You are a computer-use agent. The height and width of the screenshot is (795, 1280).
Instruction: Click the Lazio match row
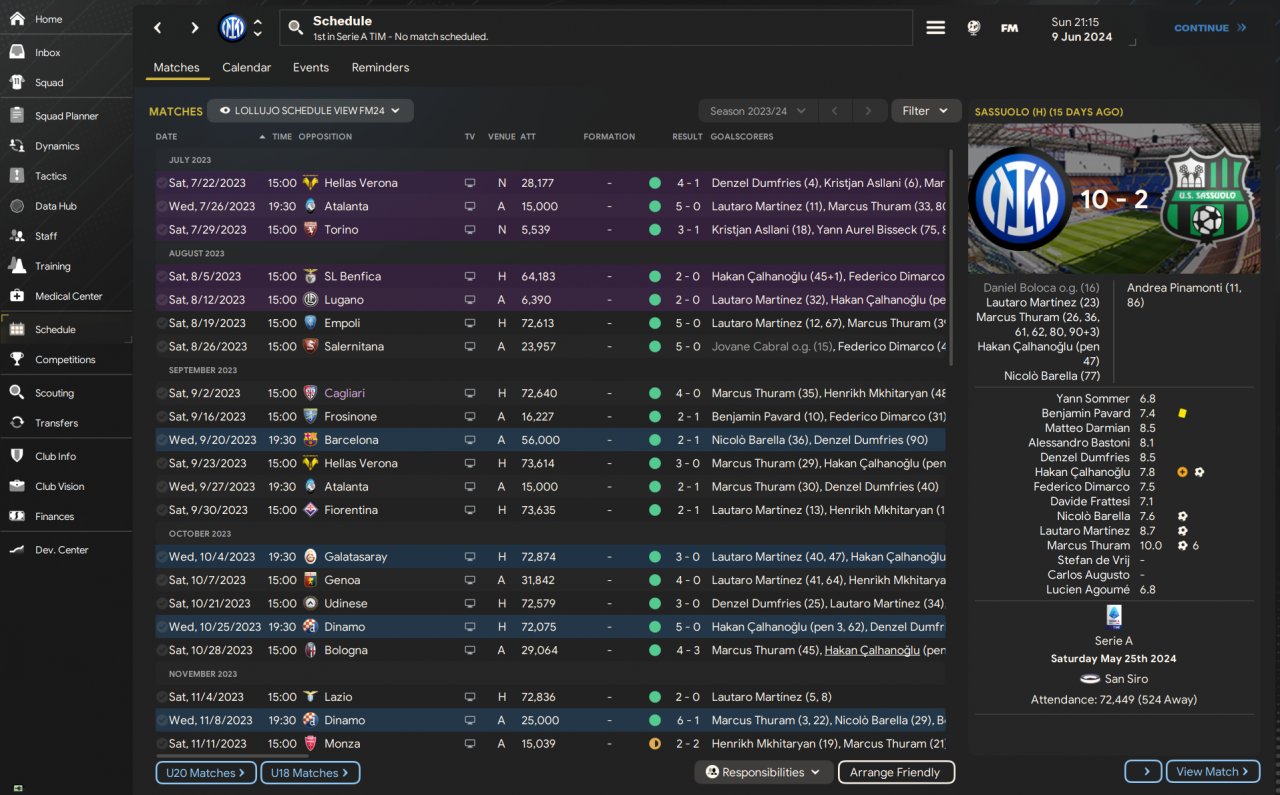[x=550, y=697]
